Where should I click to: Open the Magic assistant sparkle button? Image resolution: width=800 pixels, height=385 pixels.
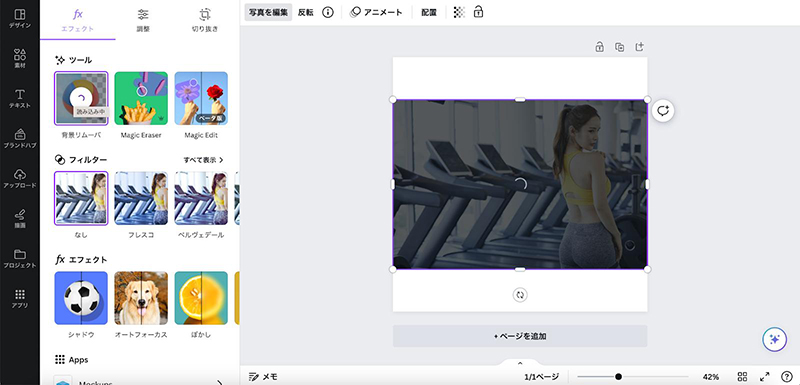774,339
